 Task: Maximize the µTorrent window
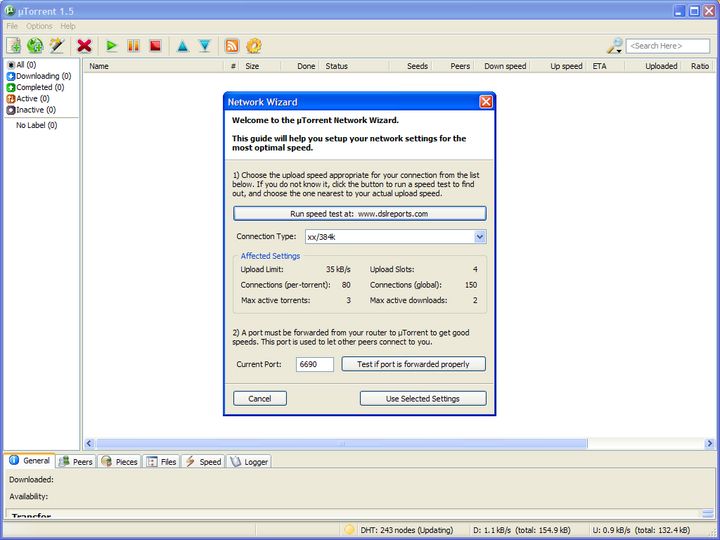(694, 11)
